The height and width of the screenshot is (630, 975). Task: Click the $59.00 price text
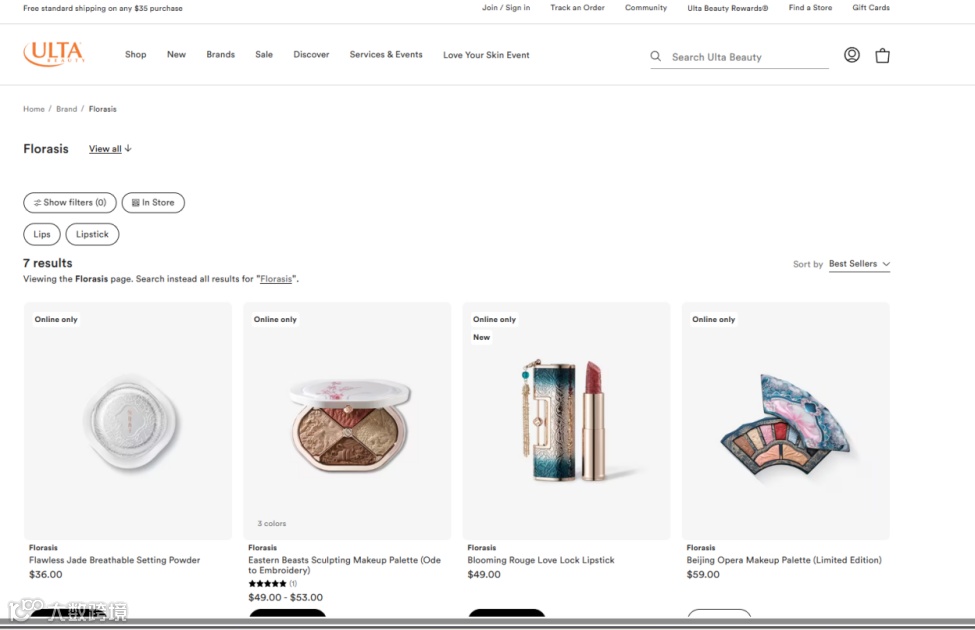(703, 575)
